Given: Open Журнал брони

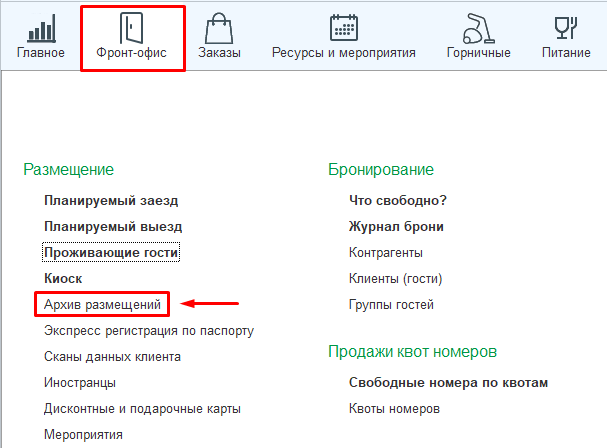Looking at the screenshot, I should (396, 227).
